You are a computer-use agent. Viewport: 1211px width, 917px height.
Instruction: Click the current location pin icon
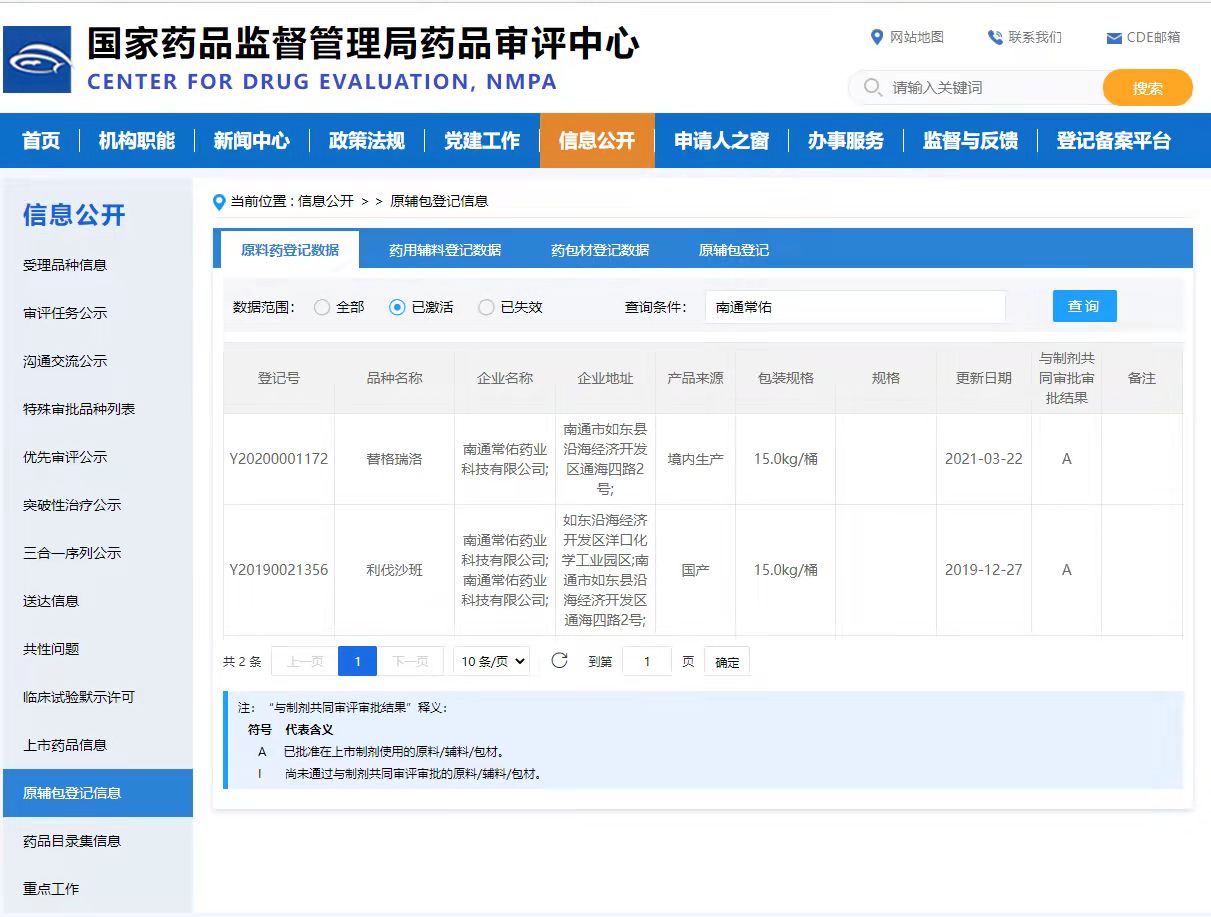(x=220, y=202)
